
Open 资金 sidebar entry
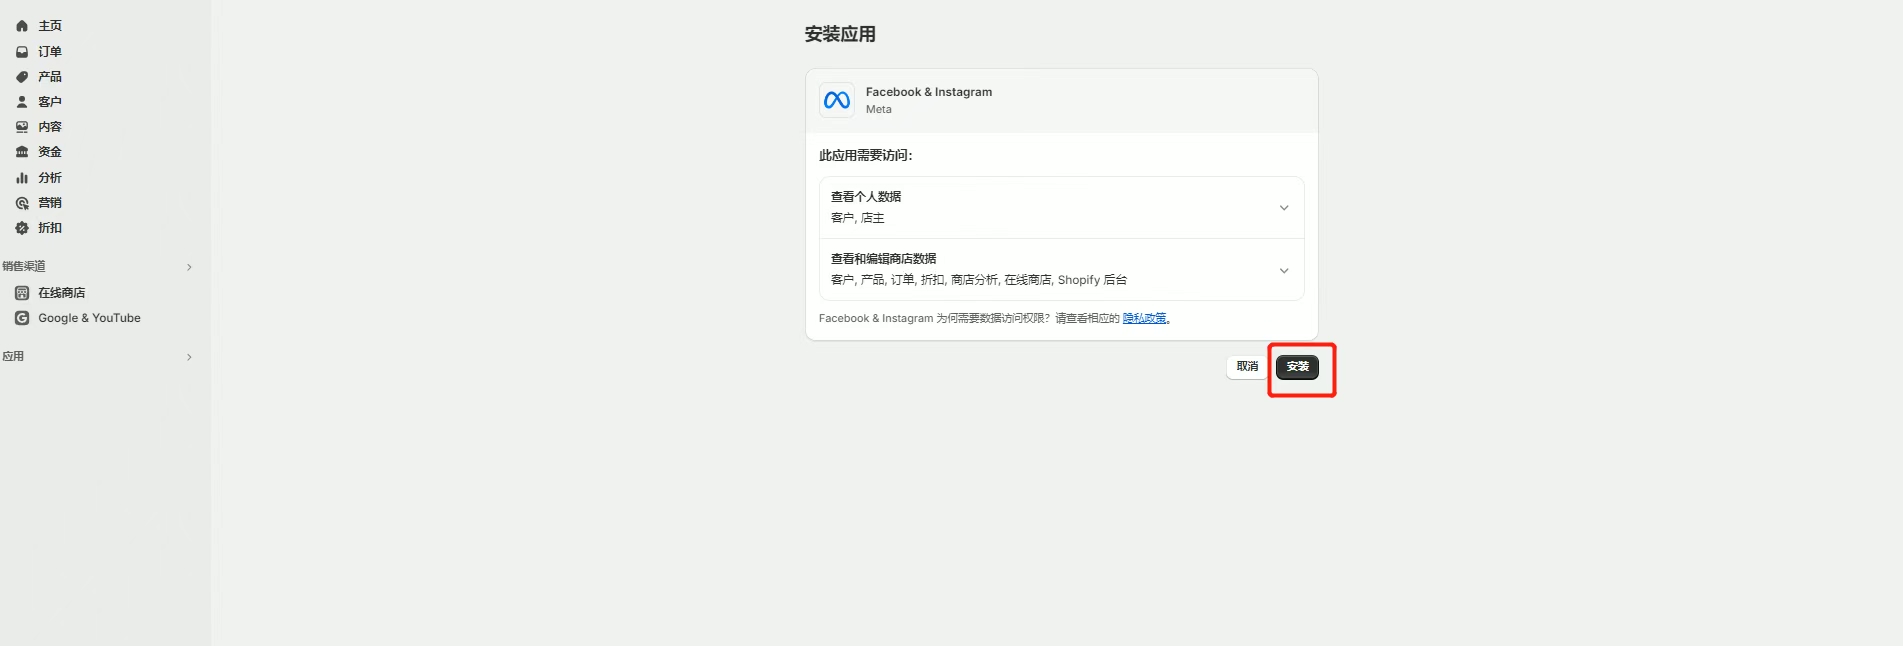50,152
